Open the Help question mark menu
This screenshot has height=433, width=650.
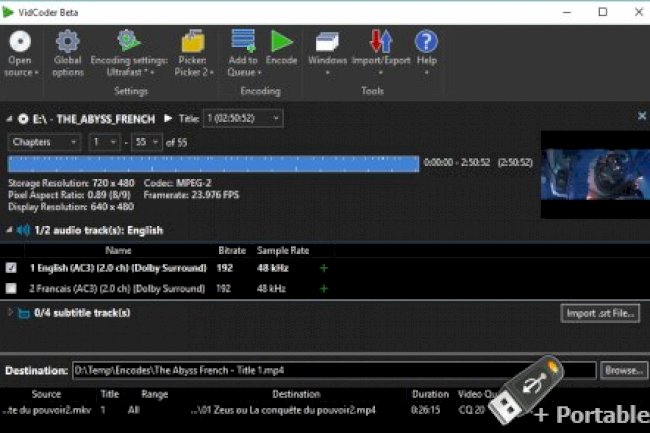click(x=426, y=42)
